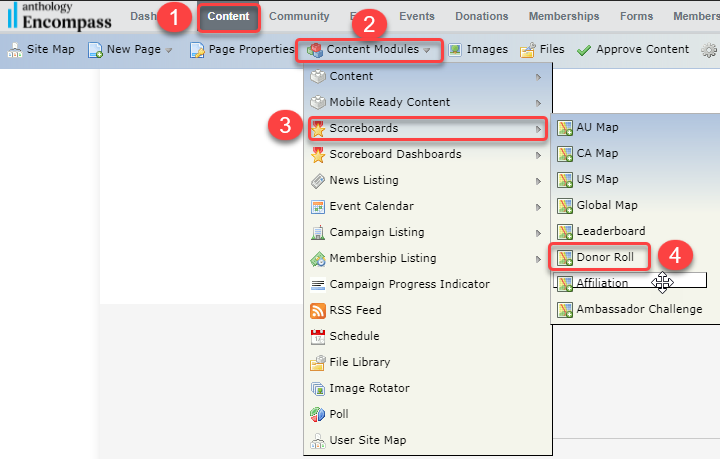Image resolution: width=720 pixels, height=459 pixels.
Task: Click the RSS Feed orange icon
Action: [318, 311]
